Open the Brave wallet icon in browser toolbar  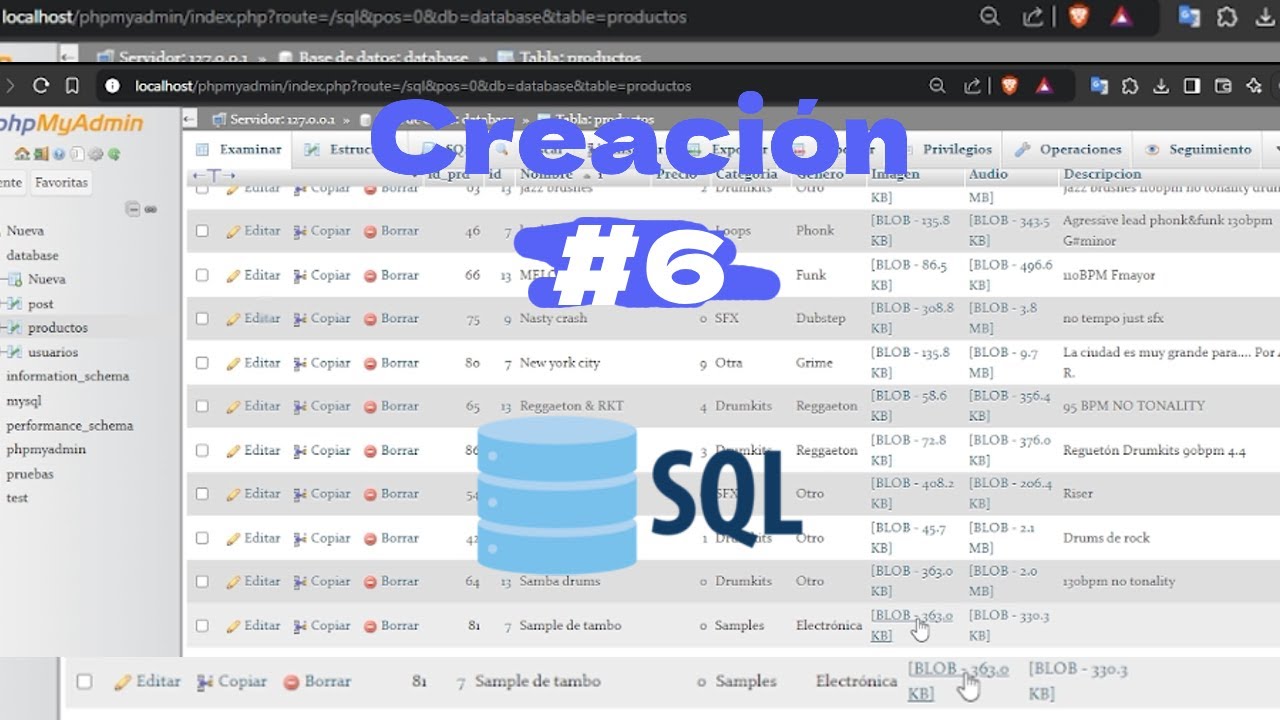[1223, 86]
